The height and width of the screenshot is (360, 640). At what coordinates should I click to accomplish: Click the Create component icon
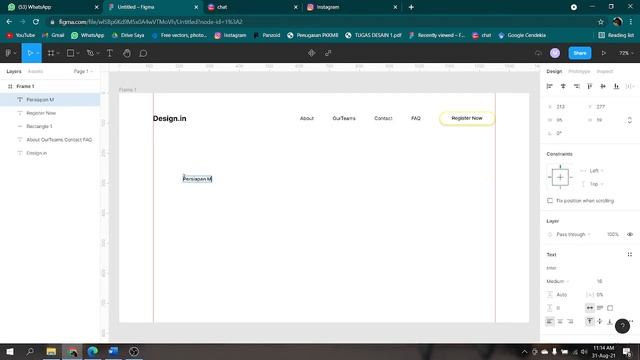click(311, 53)
